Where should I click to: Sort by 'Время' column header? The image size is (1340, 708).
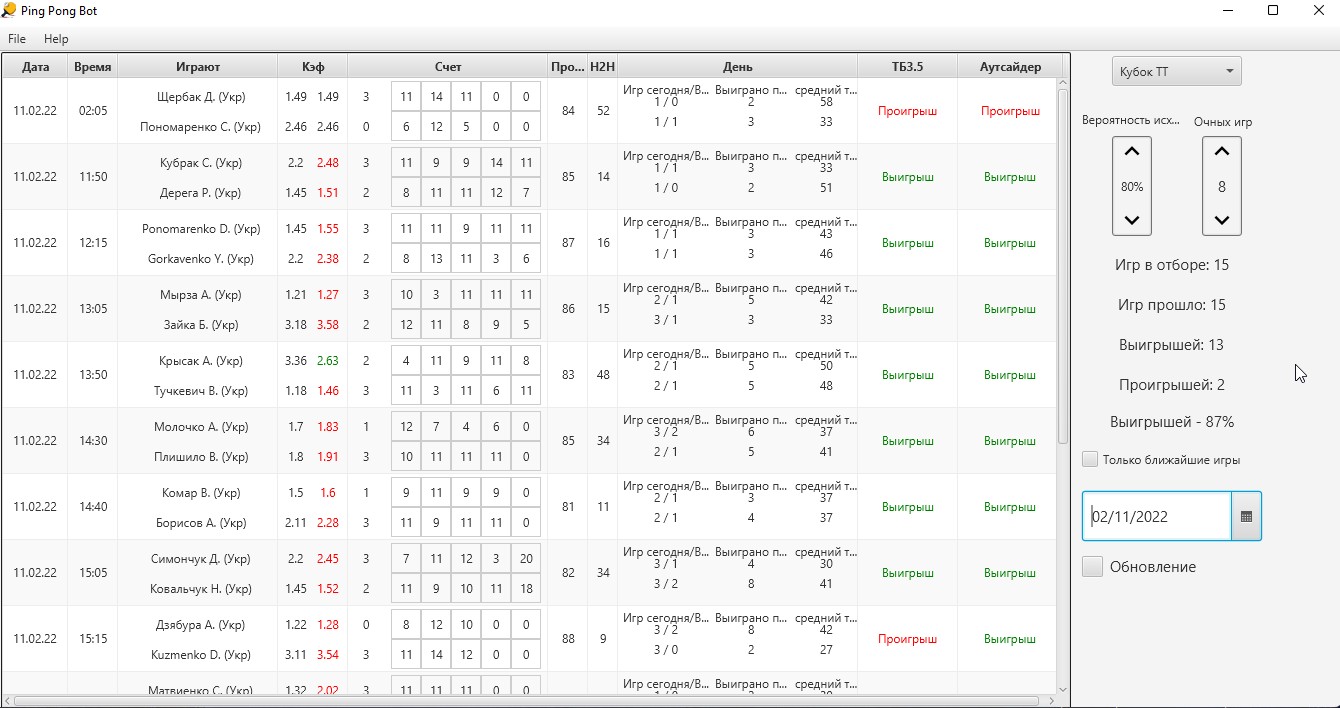(93, 67)
